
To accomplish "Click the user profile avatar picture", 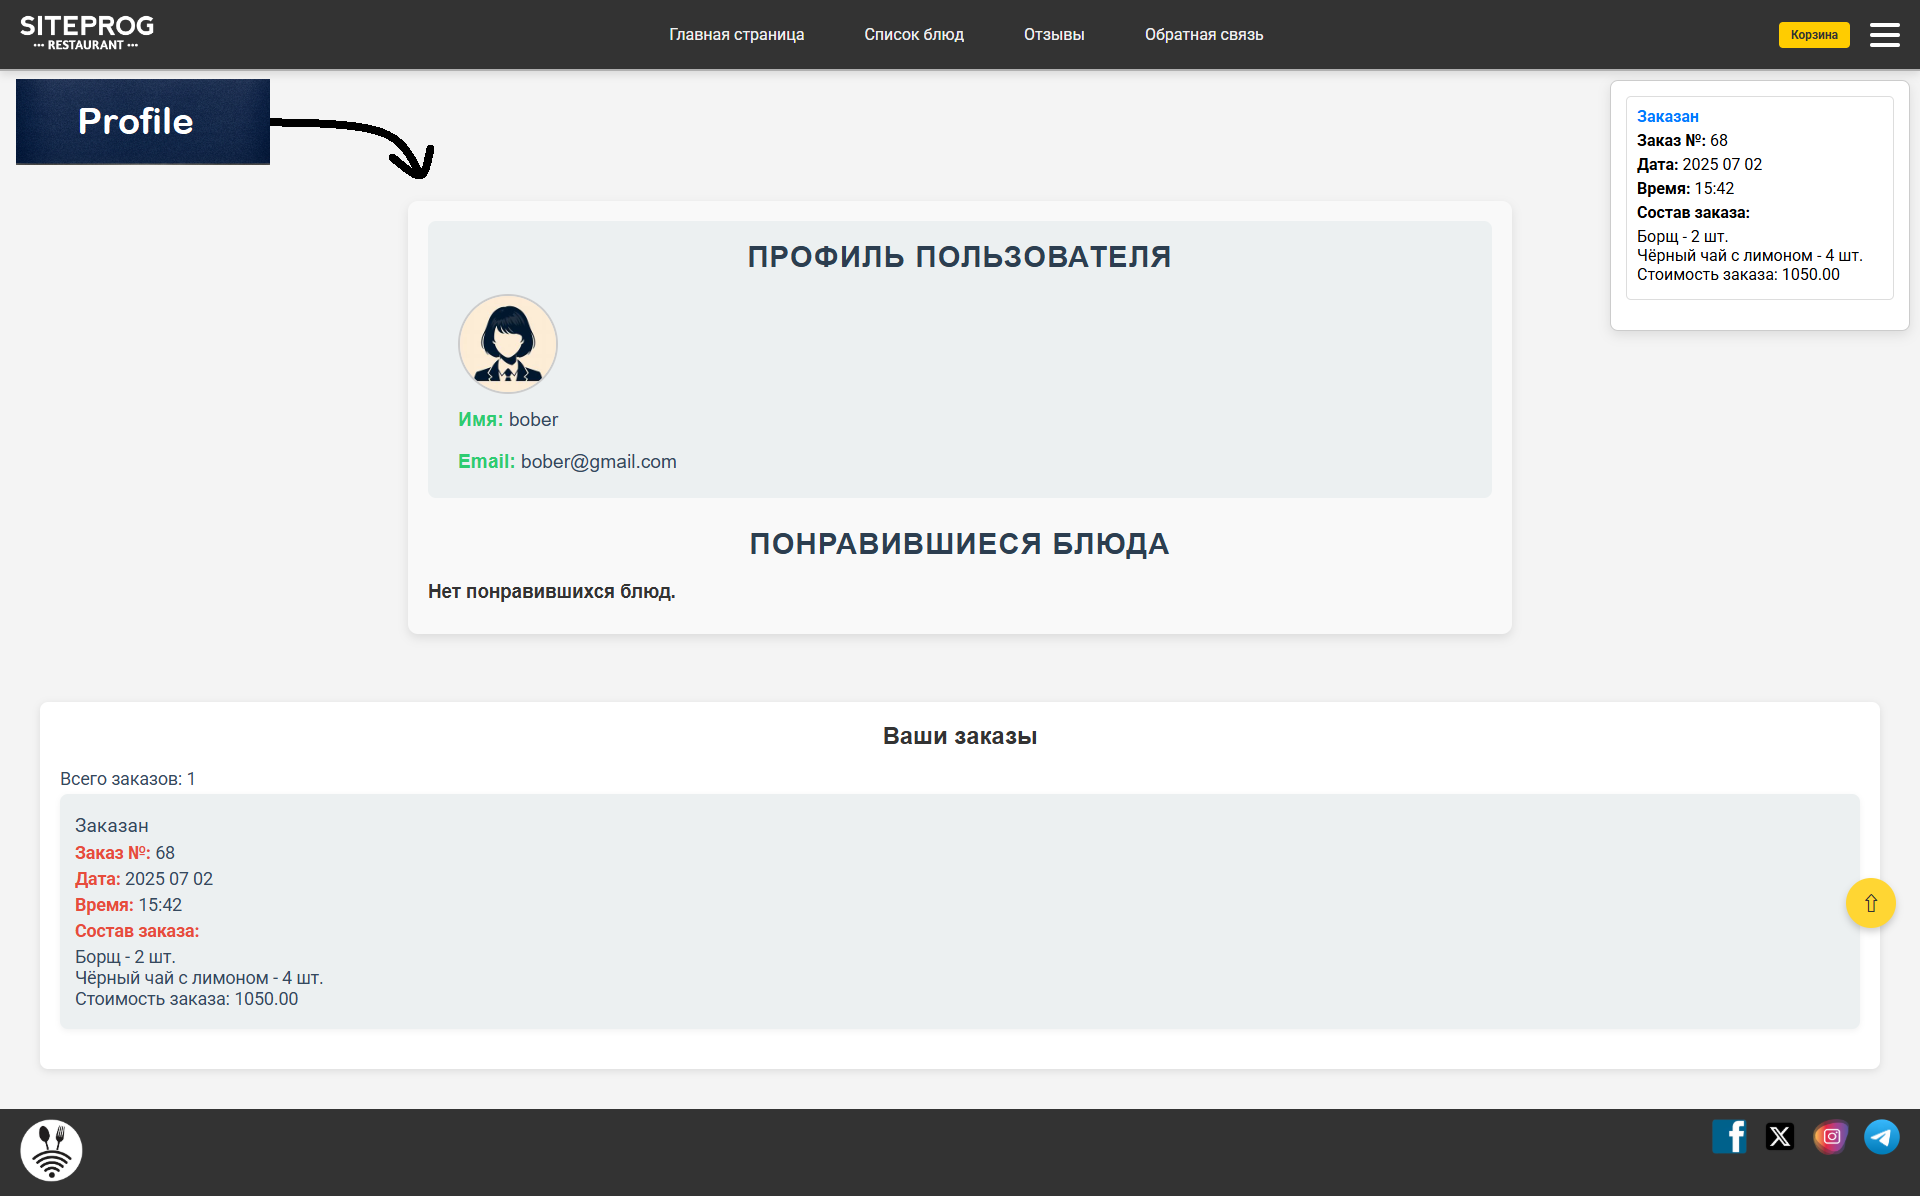I will coord(508,343).
